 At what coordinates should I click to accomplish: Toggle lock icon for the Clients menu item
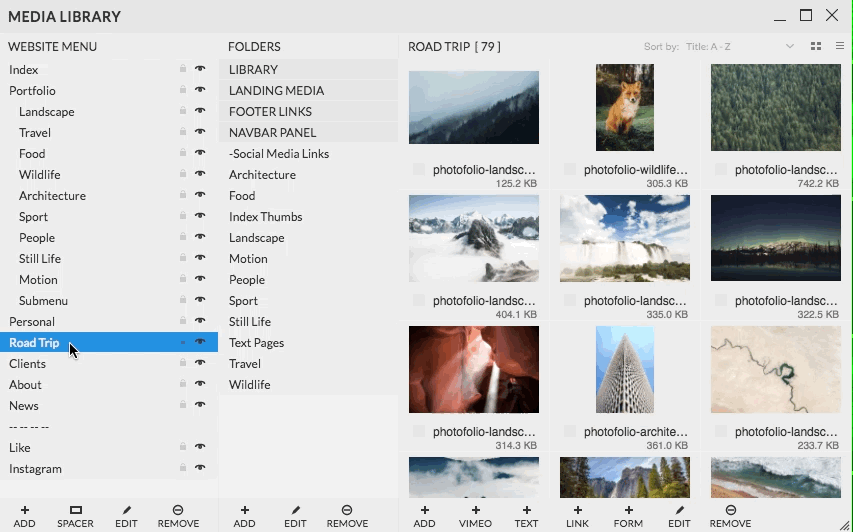click(x=182, y=364)
